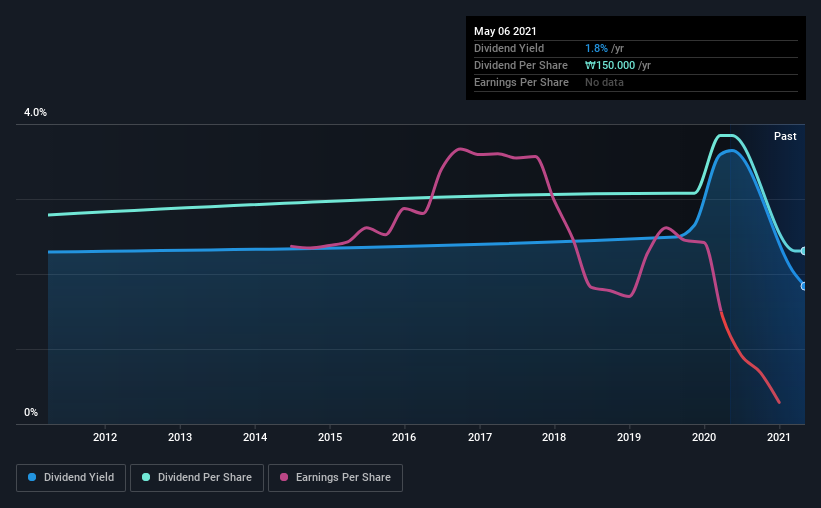Click the teal Dividend Per Share legend dot
Viewport: 821px width, 508px height.
tap(146, 477)
